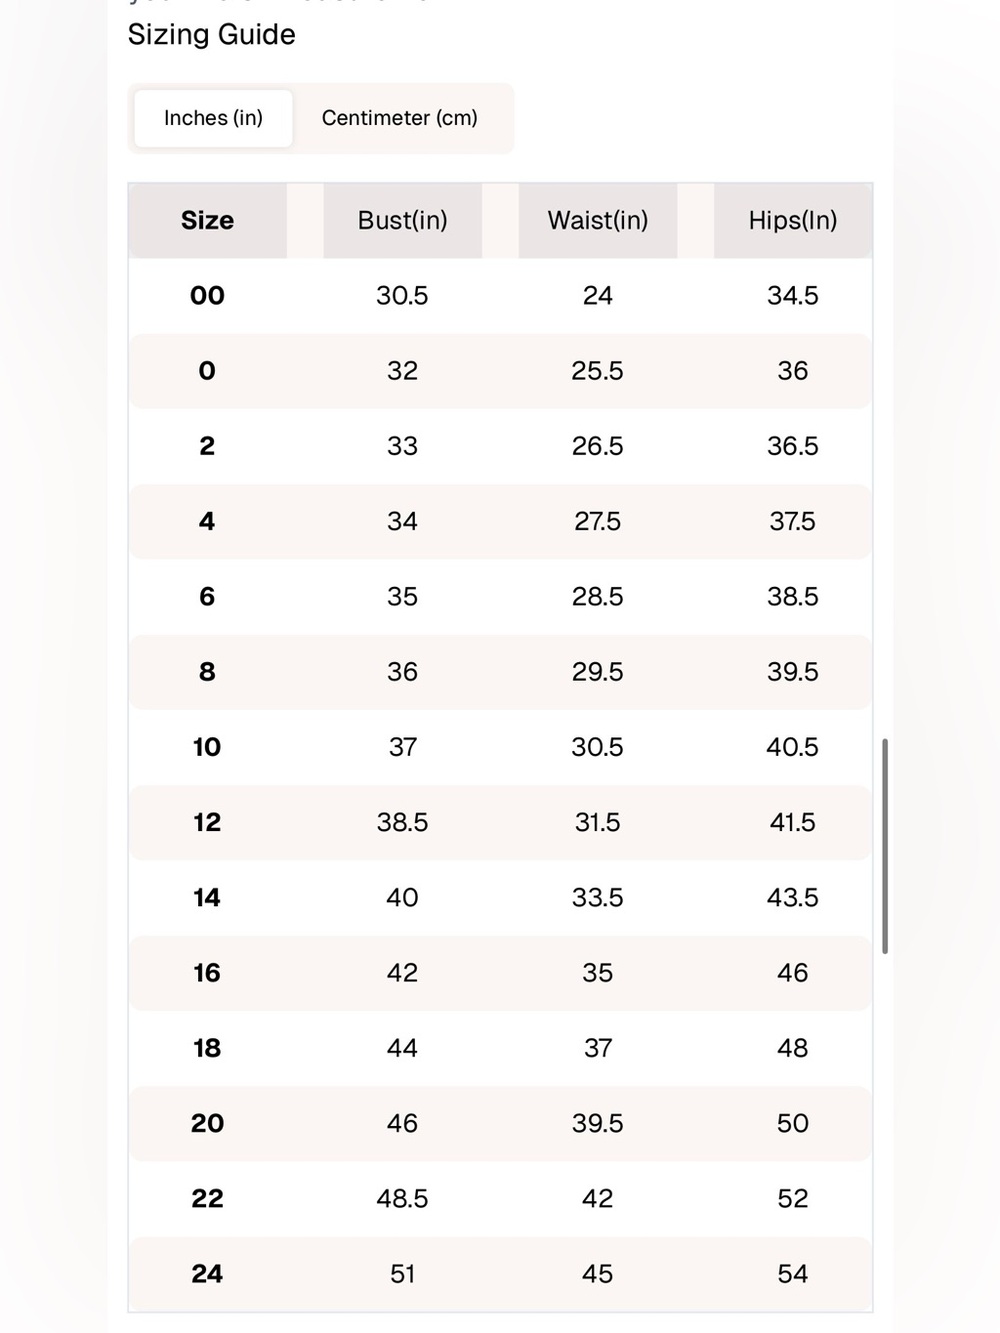1000x1333 pixels.
Task: Click bust value 48.5 for size 22
Action: [x=402, y=1198]
